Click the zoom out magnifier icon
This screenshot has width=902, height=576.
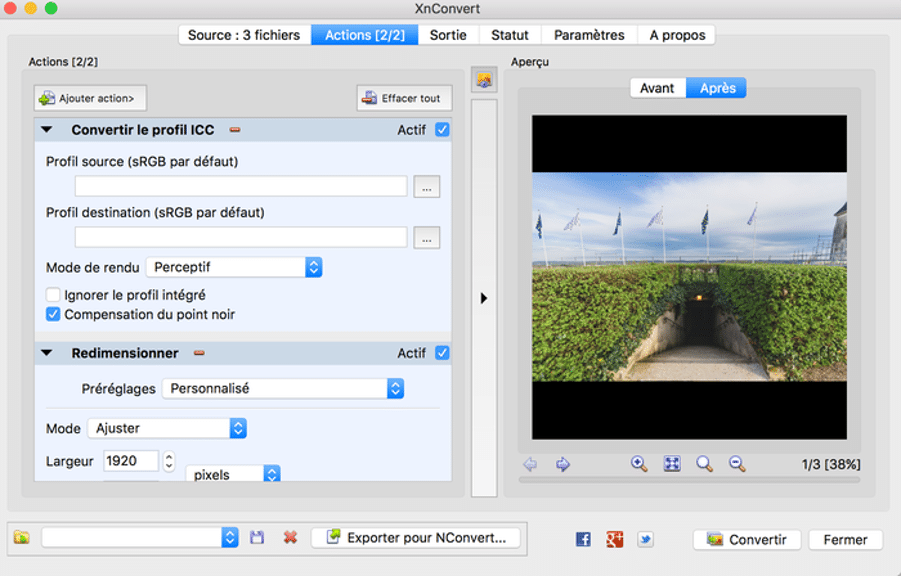[x=737, y=464]
